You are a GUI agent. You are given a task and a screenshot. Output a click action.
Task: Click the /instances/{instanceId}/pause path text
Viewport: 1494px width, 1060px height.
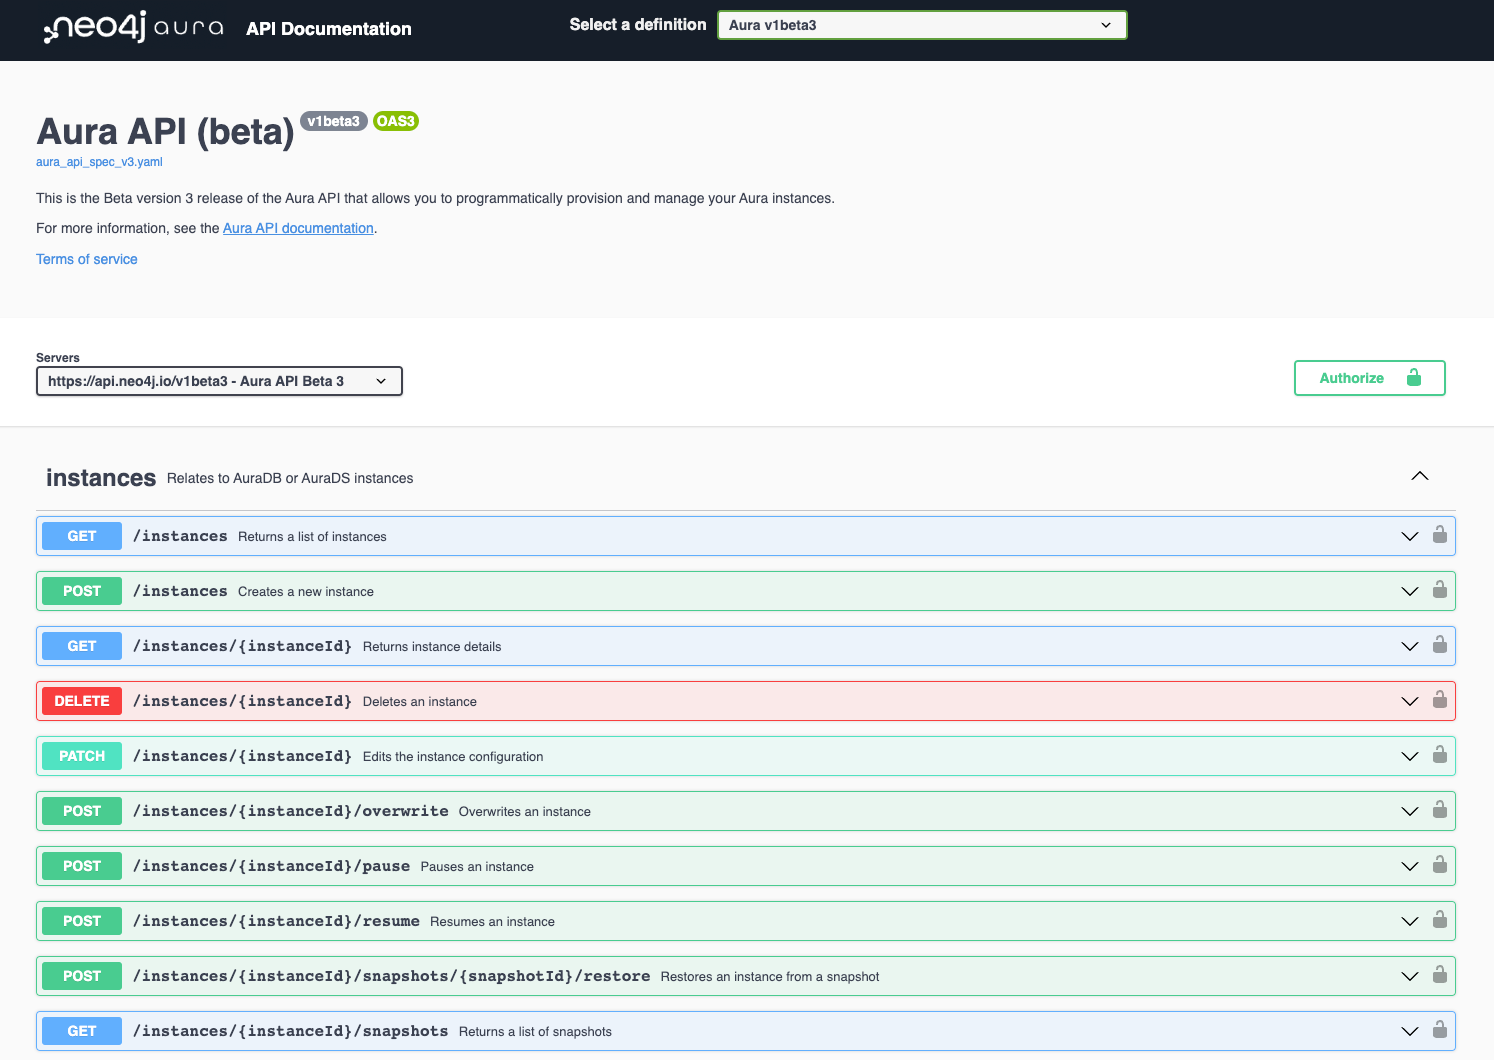(x=272, y=866)
